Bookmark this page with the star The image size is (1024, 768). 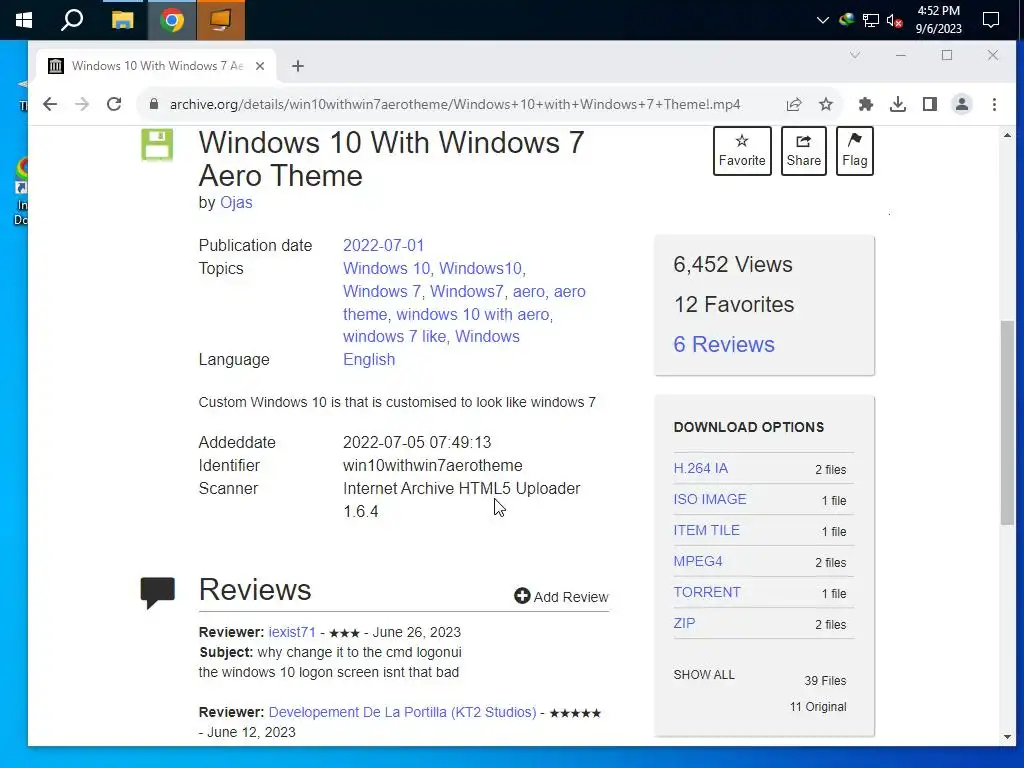pyautogui.click(x=826, y=104)
